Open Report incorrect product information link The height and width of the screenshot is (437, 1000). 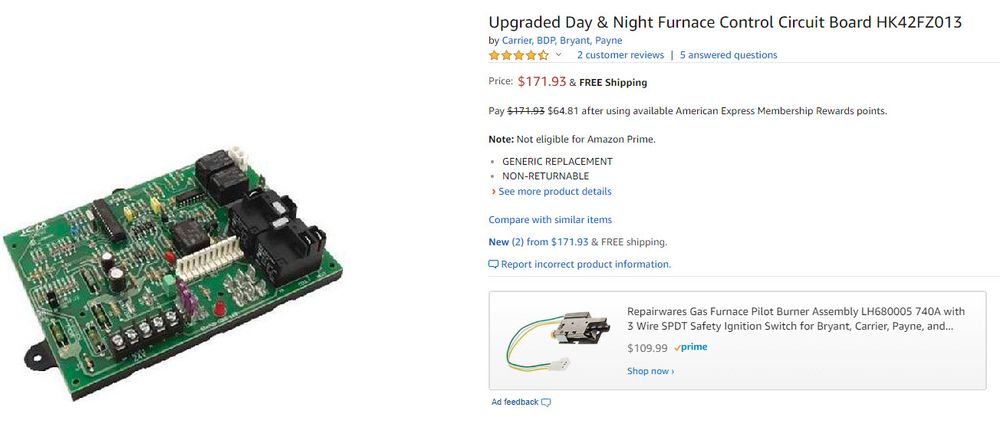click(x=585, y=264)
